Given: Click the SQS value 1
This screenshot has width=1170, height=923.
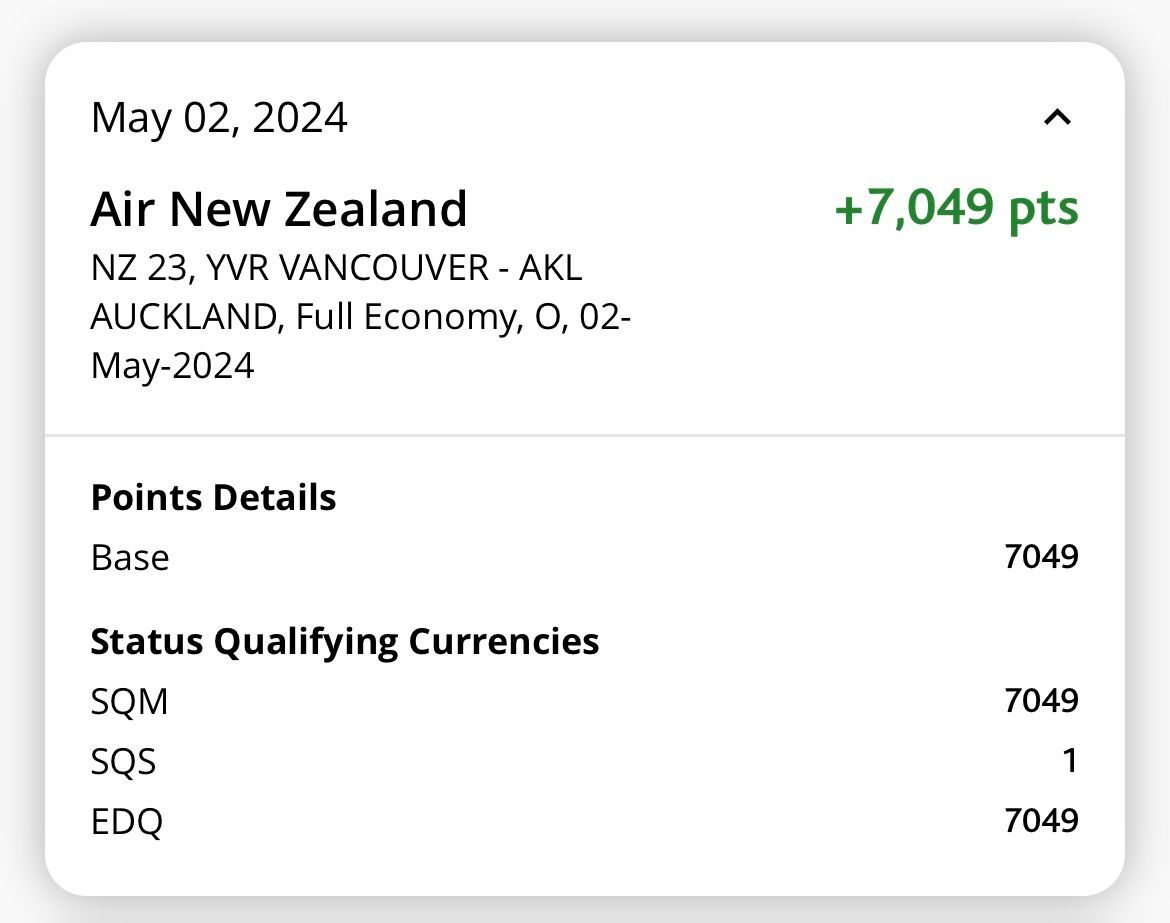Looking at the screenshot, I should 1070,761.
